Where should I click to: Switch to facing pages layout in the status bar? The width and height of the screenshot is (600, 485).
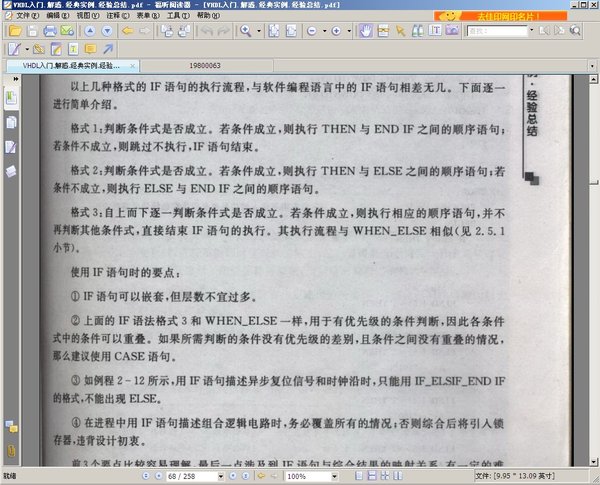click(398, 476)
